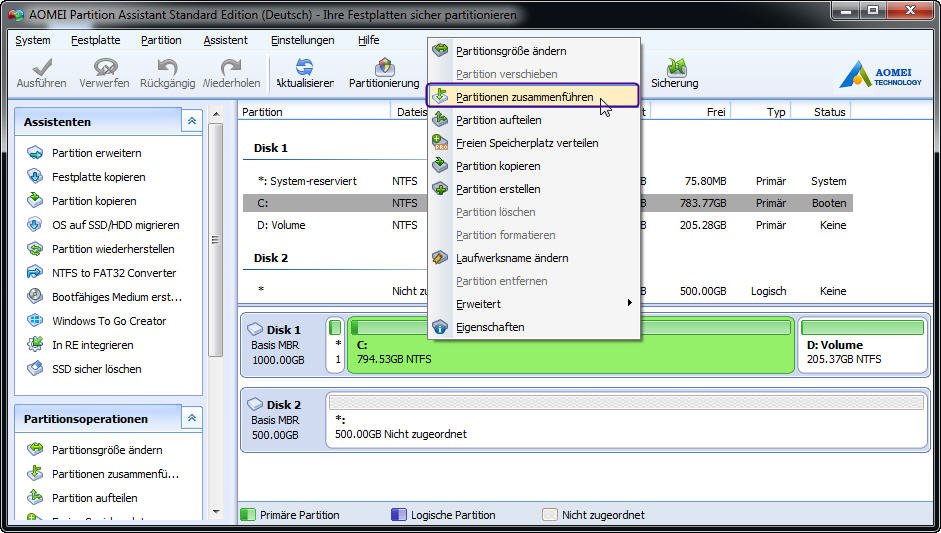Screen dimensions: 941x533
Task: Select the System-reserviert row in list
Action: point(547,181)
